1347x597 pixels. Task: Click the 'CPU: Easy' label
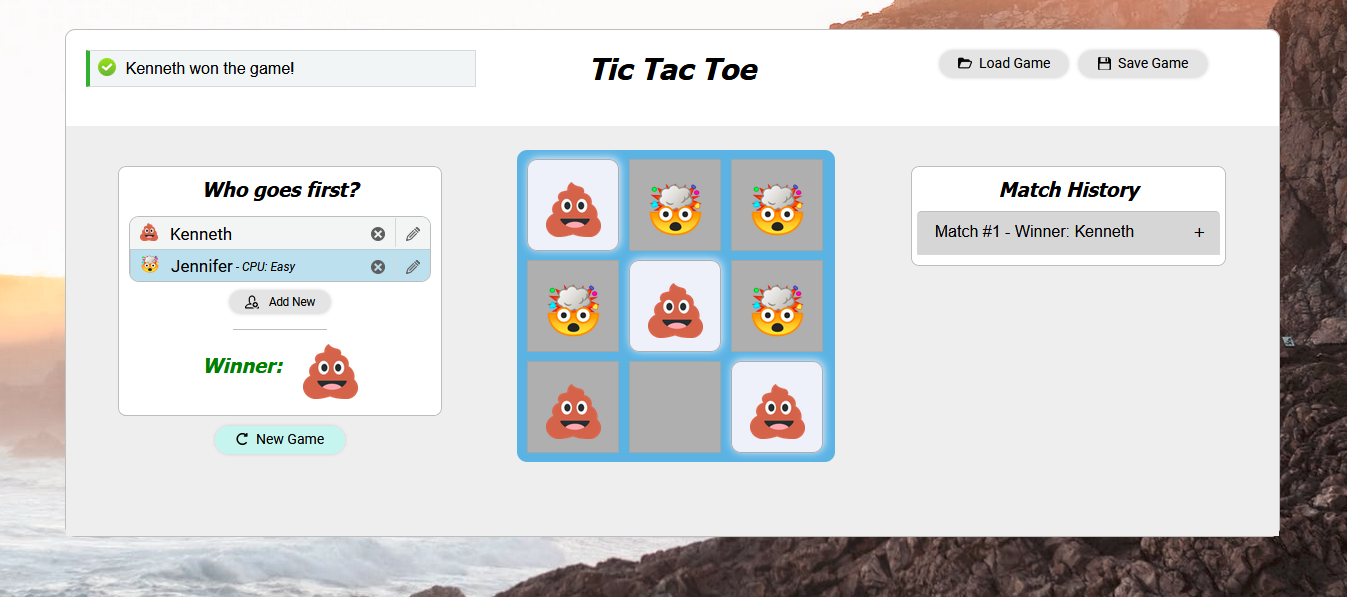(x=268, y=267)
